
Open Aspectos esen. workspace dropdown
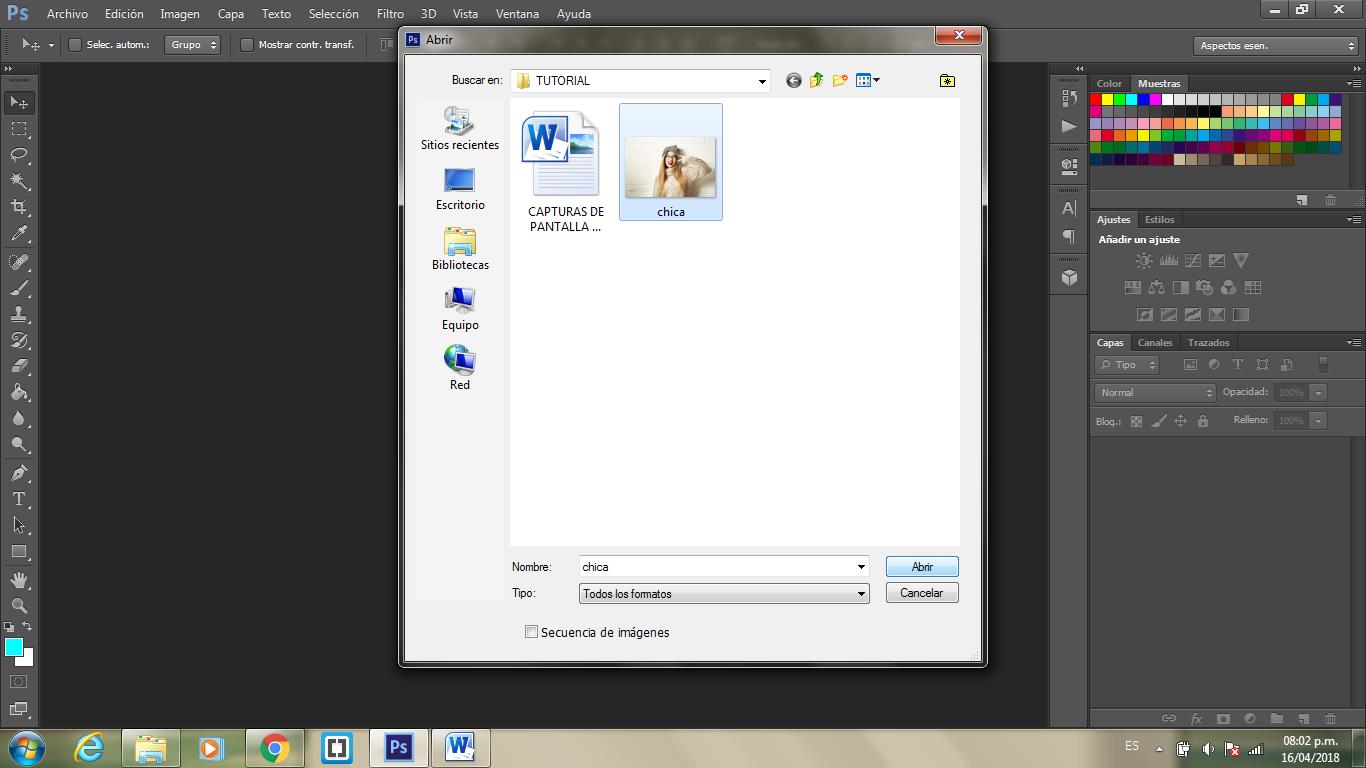1275,46
